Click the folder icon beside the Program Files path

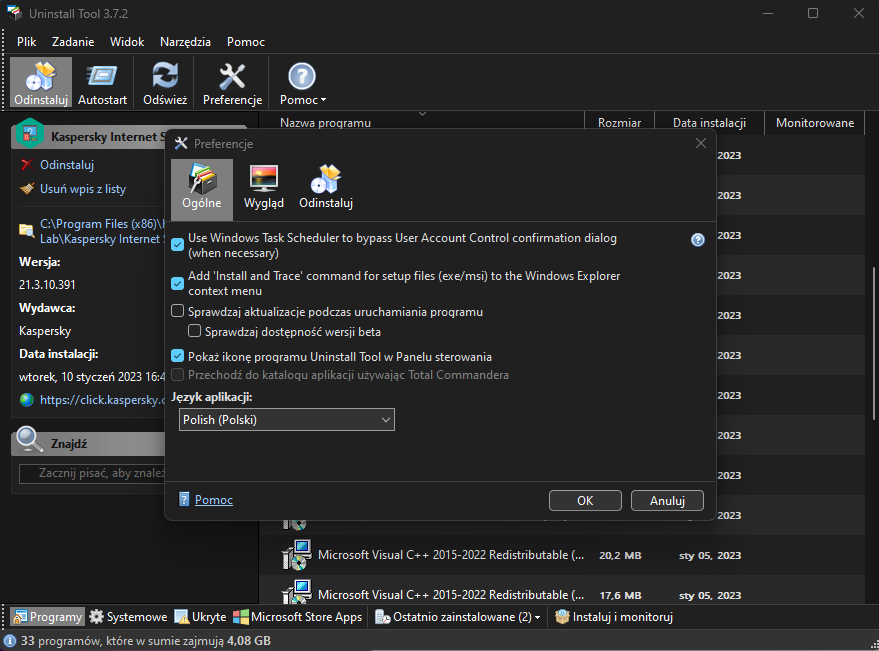point(26,230)
